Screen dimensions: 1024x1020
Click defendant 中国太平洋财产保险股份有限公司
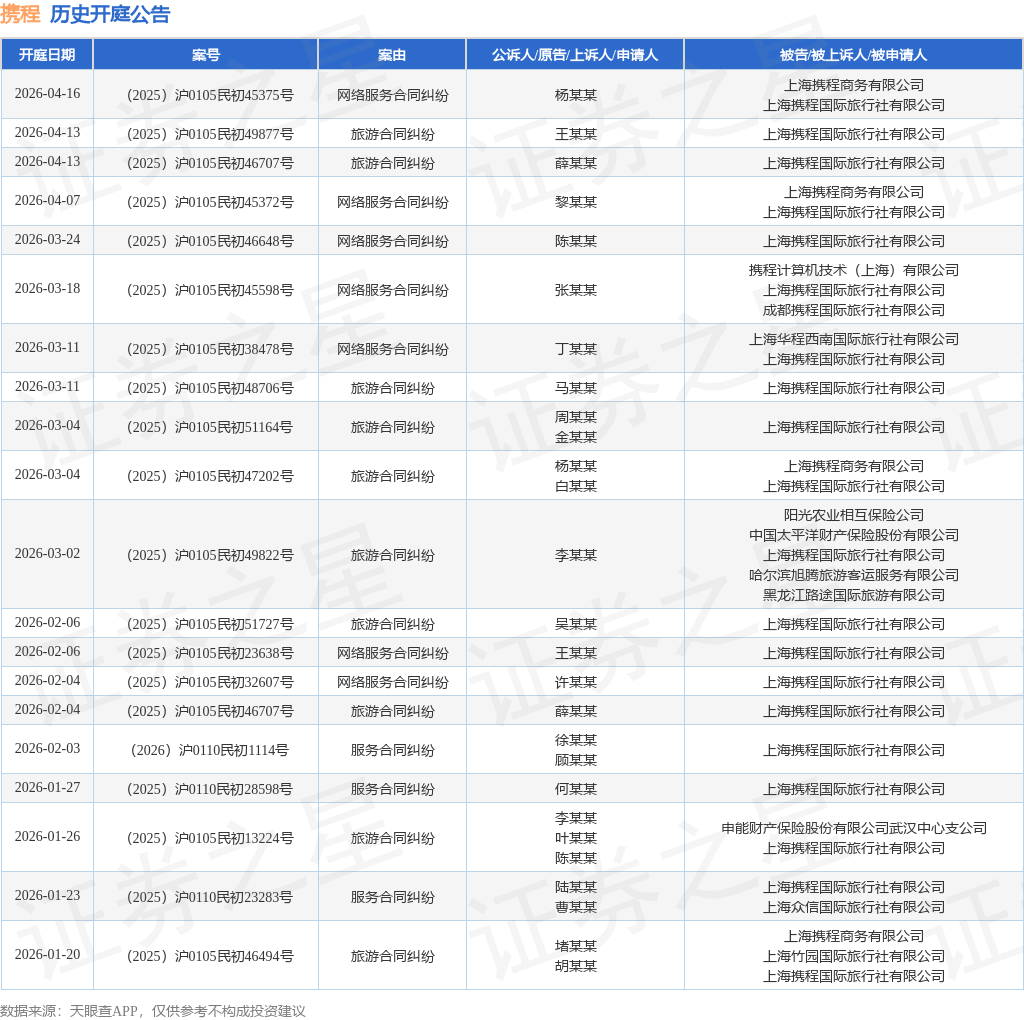click(854, 535)
